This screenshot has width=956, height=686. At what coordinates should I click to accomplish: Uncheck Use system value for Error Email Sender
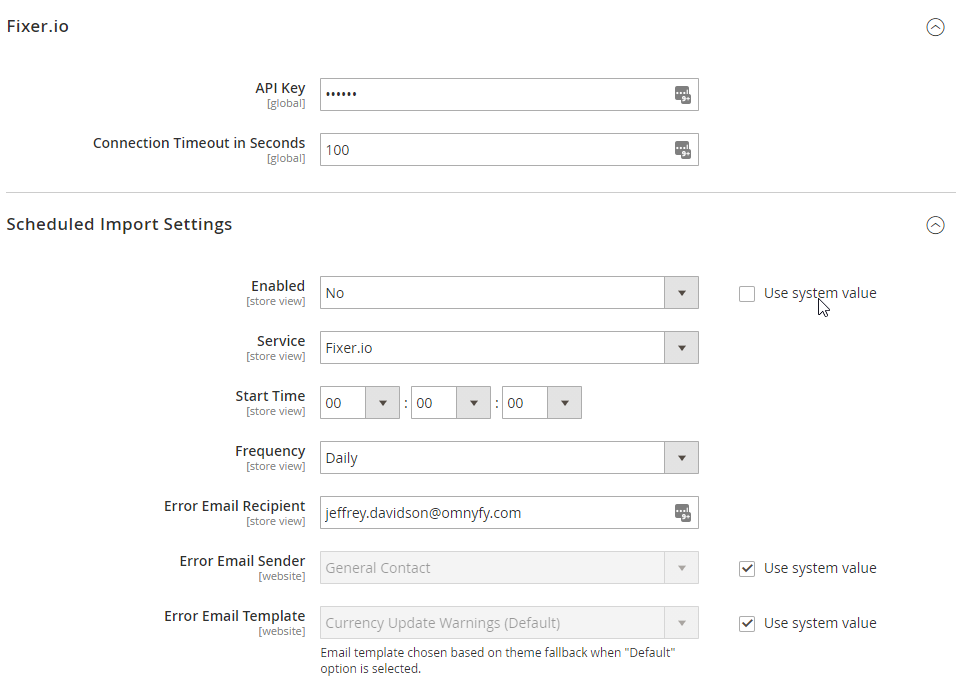pos(747,568)
